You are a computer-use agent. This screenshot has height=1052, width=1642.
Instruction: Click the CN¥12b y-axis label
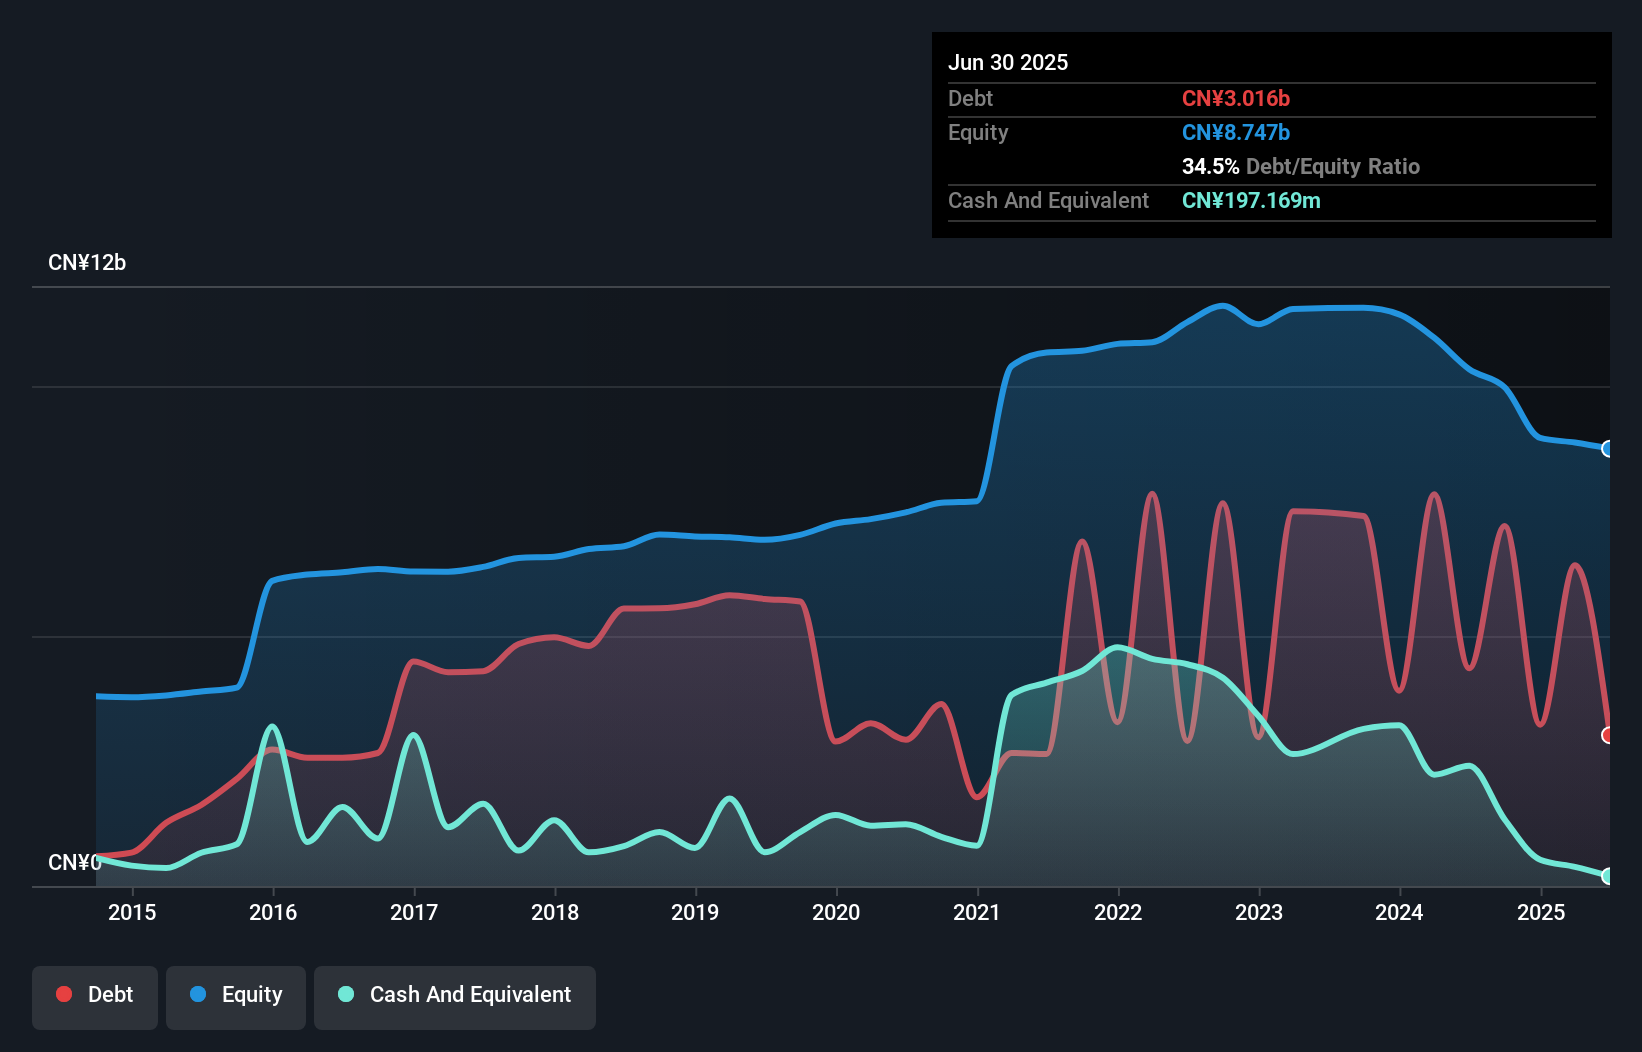coord(87,263)
